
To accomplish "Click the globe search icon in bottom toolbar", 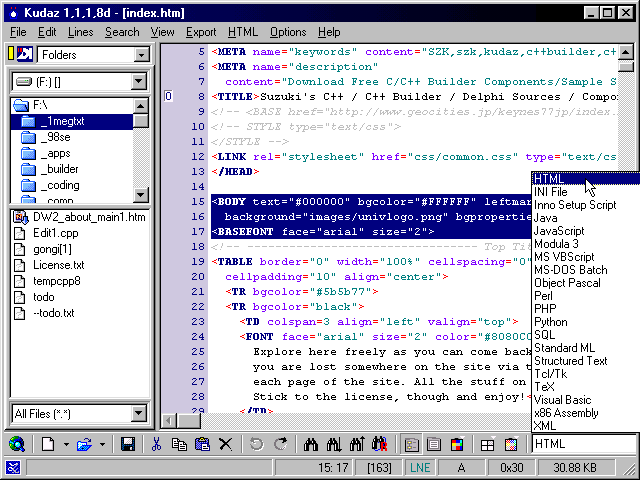I will (17, 444).
